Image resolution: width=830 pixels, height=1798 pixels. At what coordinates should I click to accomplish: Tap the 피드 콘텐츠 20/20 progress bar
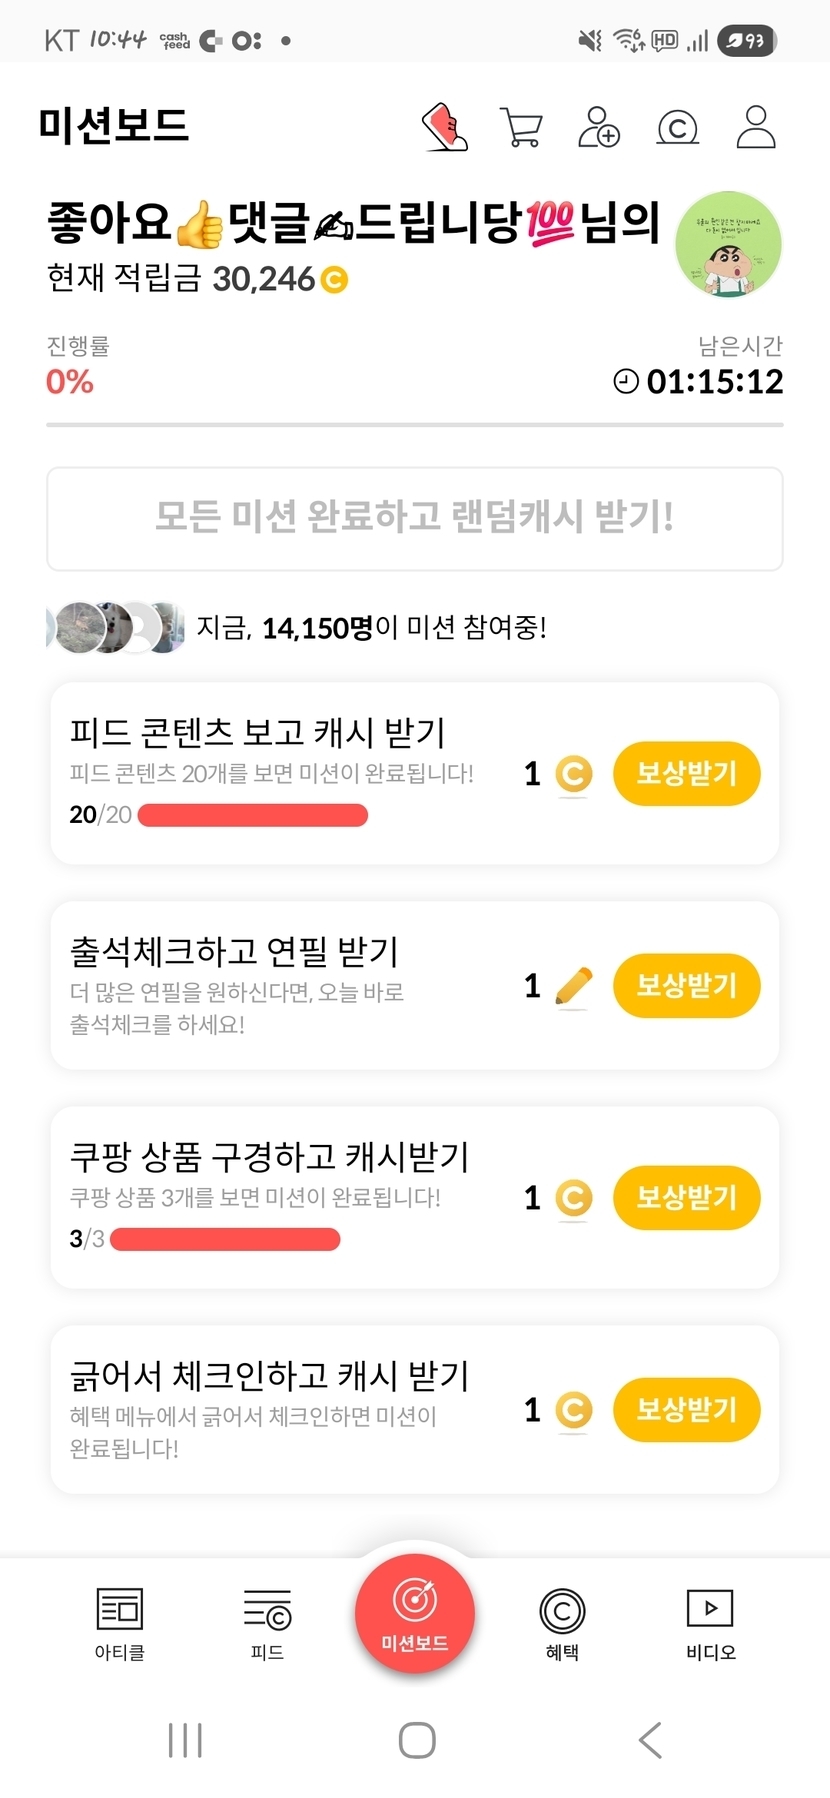(252, 815)
